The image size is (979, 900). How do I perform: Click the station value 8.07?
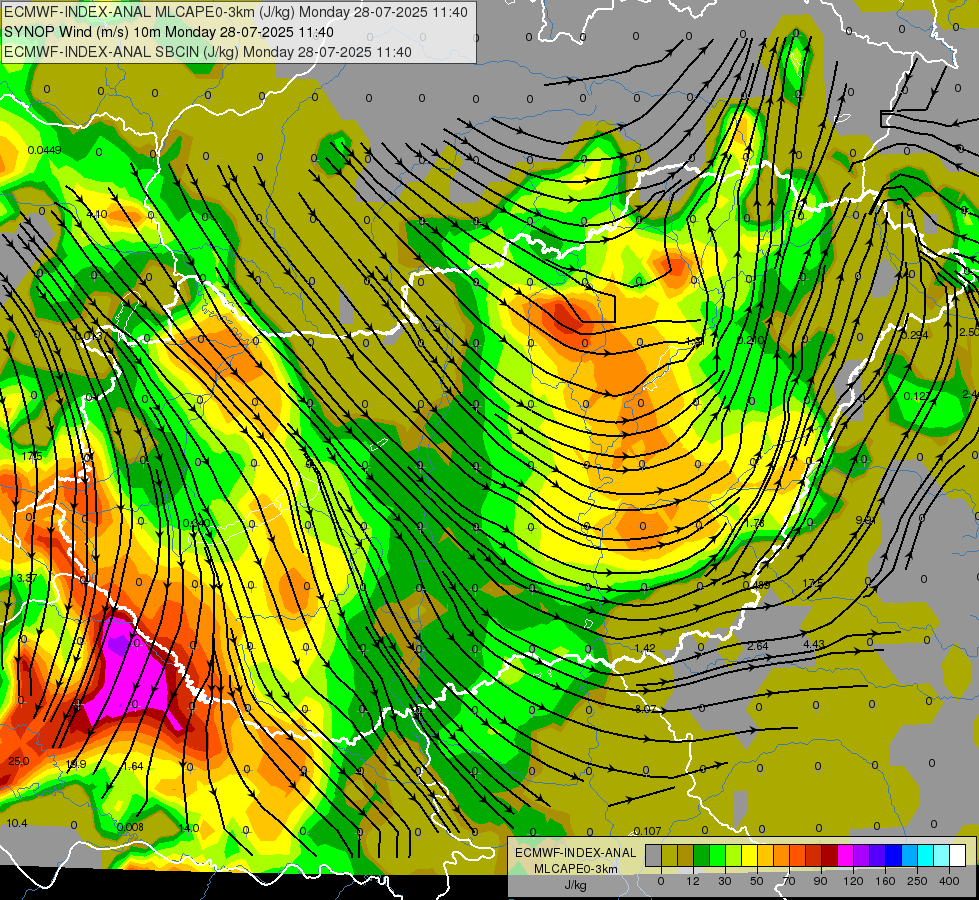646,709
